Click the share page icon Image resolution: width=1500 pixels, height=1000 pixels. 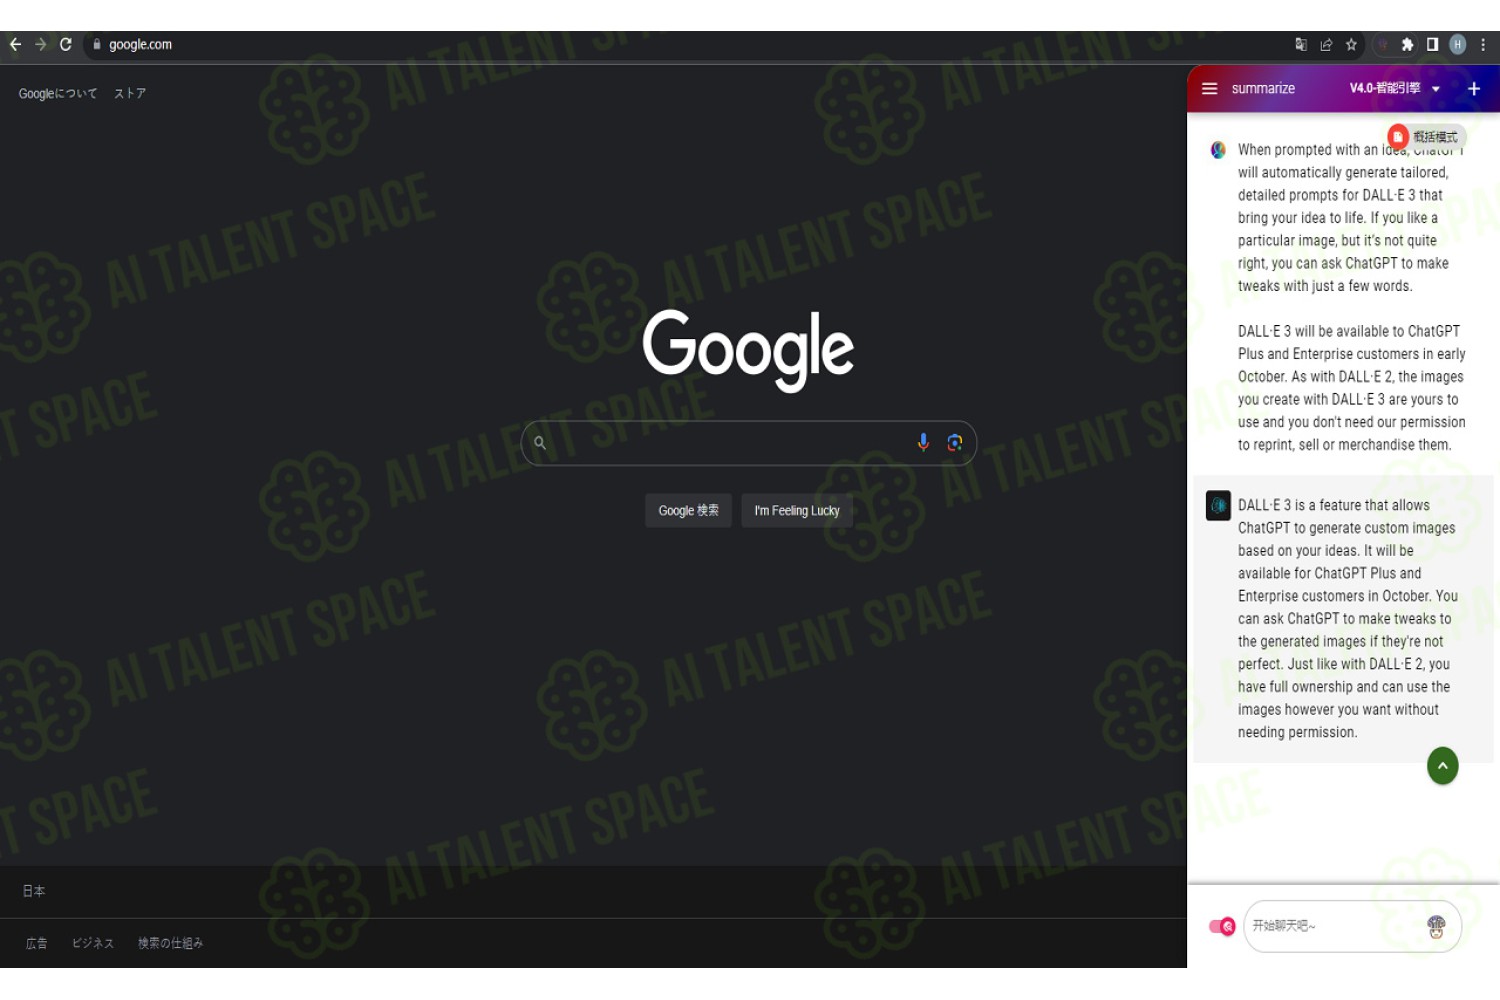point(1326,45)
